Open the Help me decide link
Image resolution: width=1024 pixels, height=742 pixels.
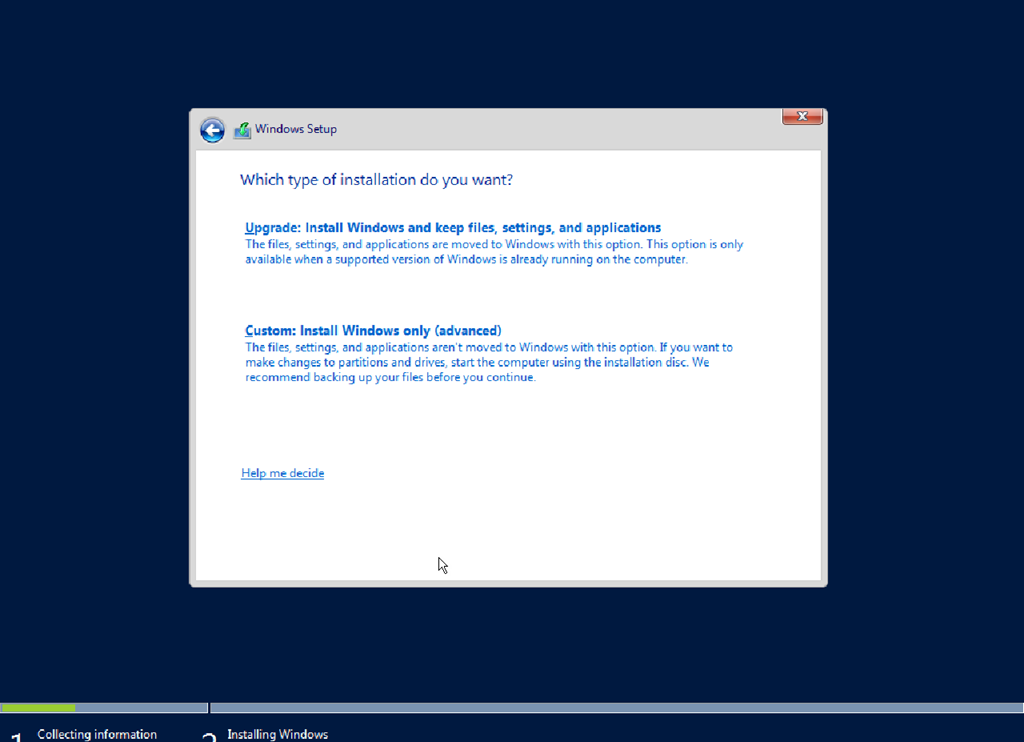pyautogui.click(x=282, y=473)
